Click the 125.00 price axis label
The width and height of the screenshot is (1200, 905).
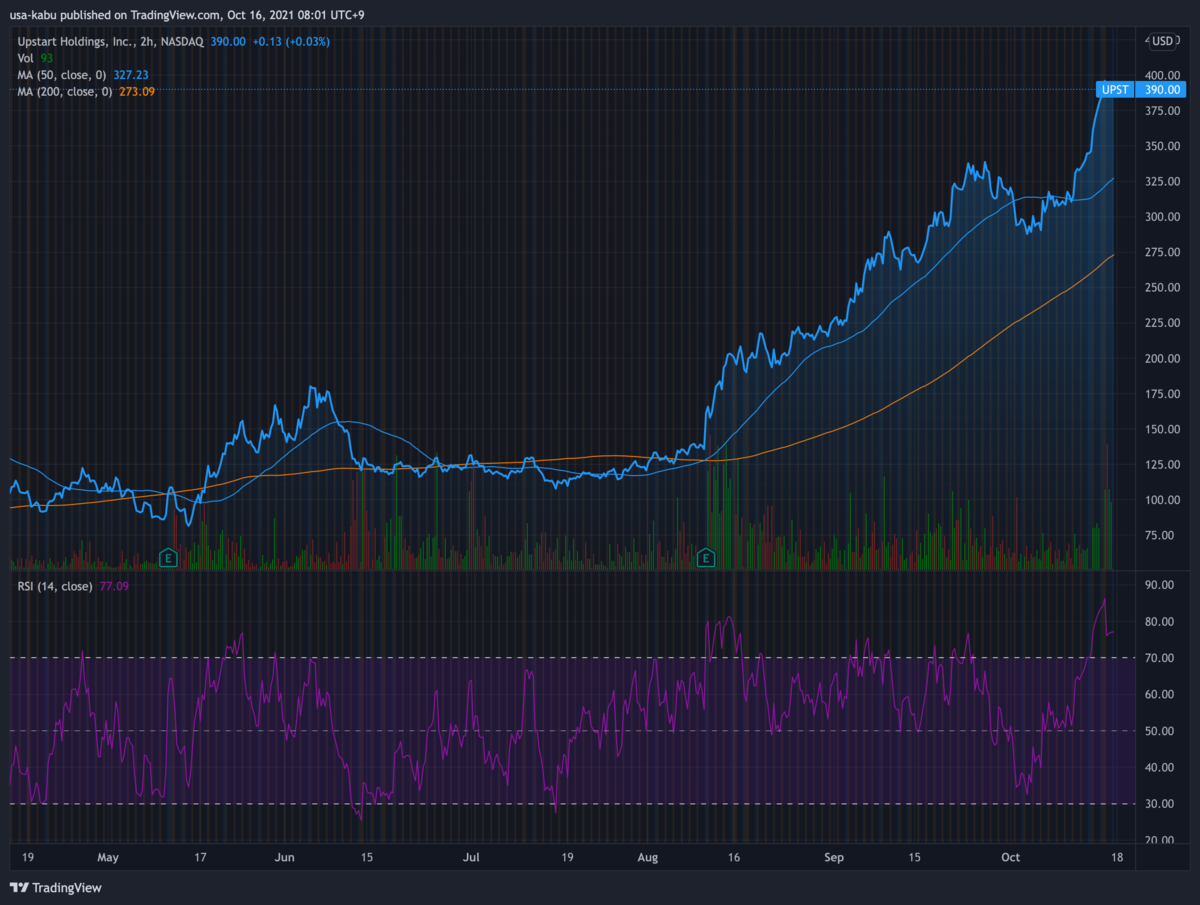[1164, 464]
